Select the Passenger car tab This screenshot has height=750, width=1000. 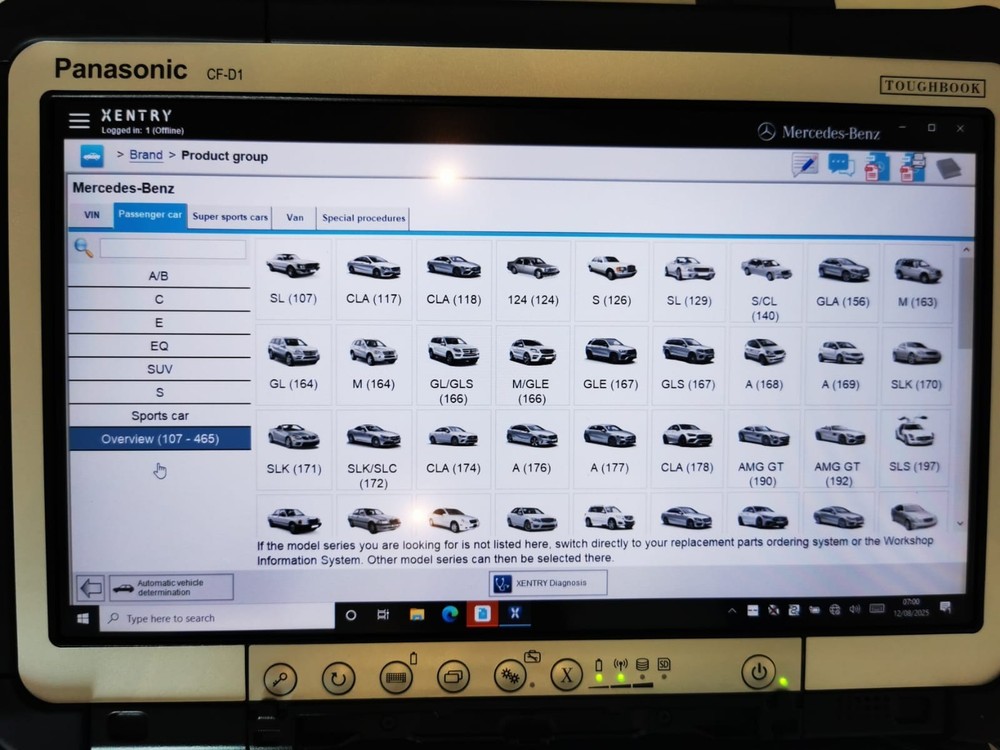coord(150,214)
